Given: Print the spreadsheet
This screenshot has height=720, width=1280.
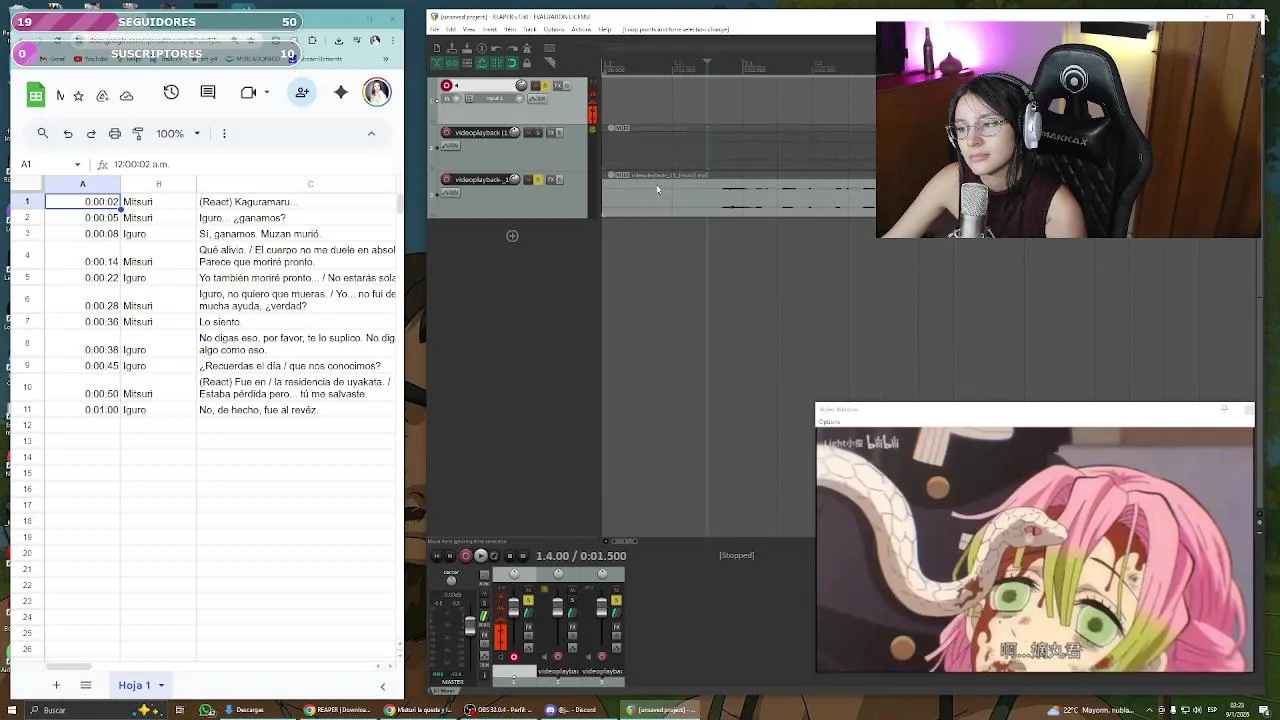Looking at the screenshot, I should 115,133.
